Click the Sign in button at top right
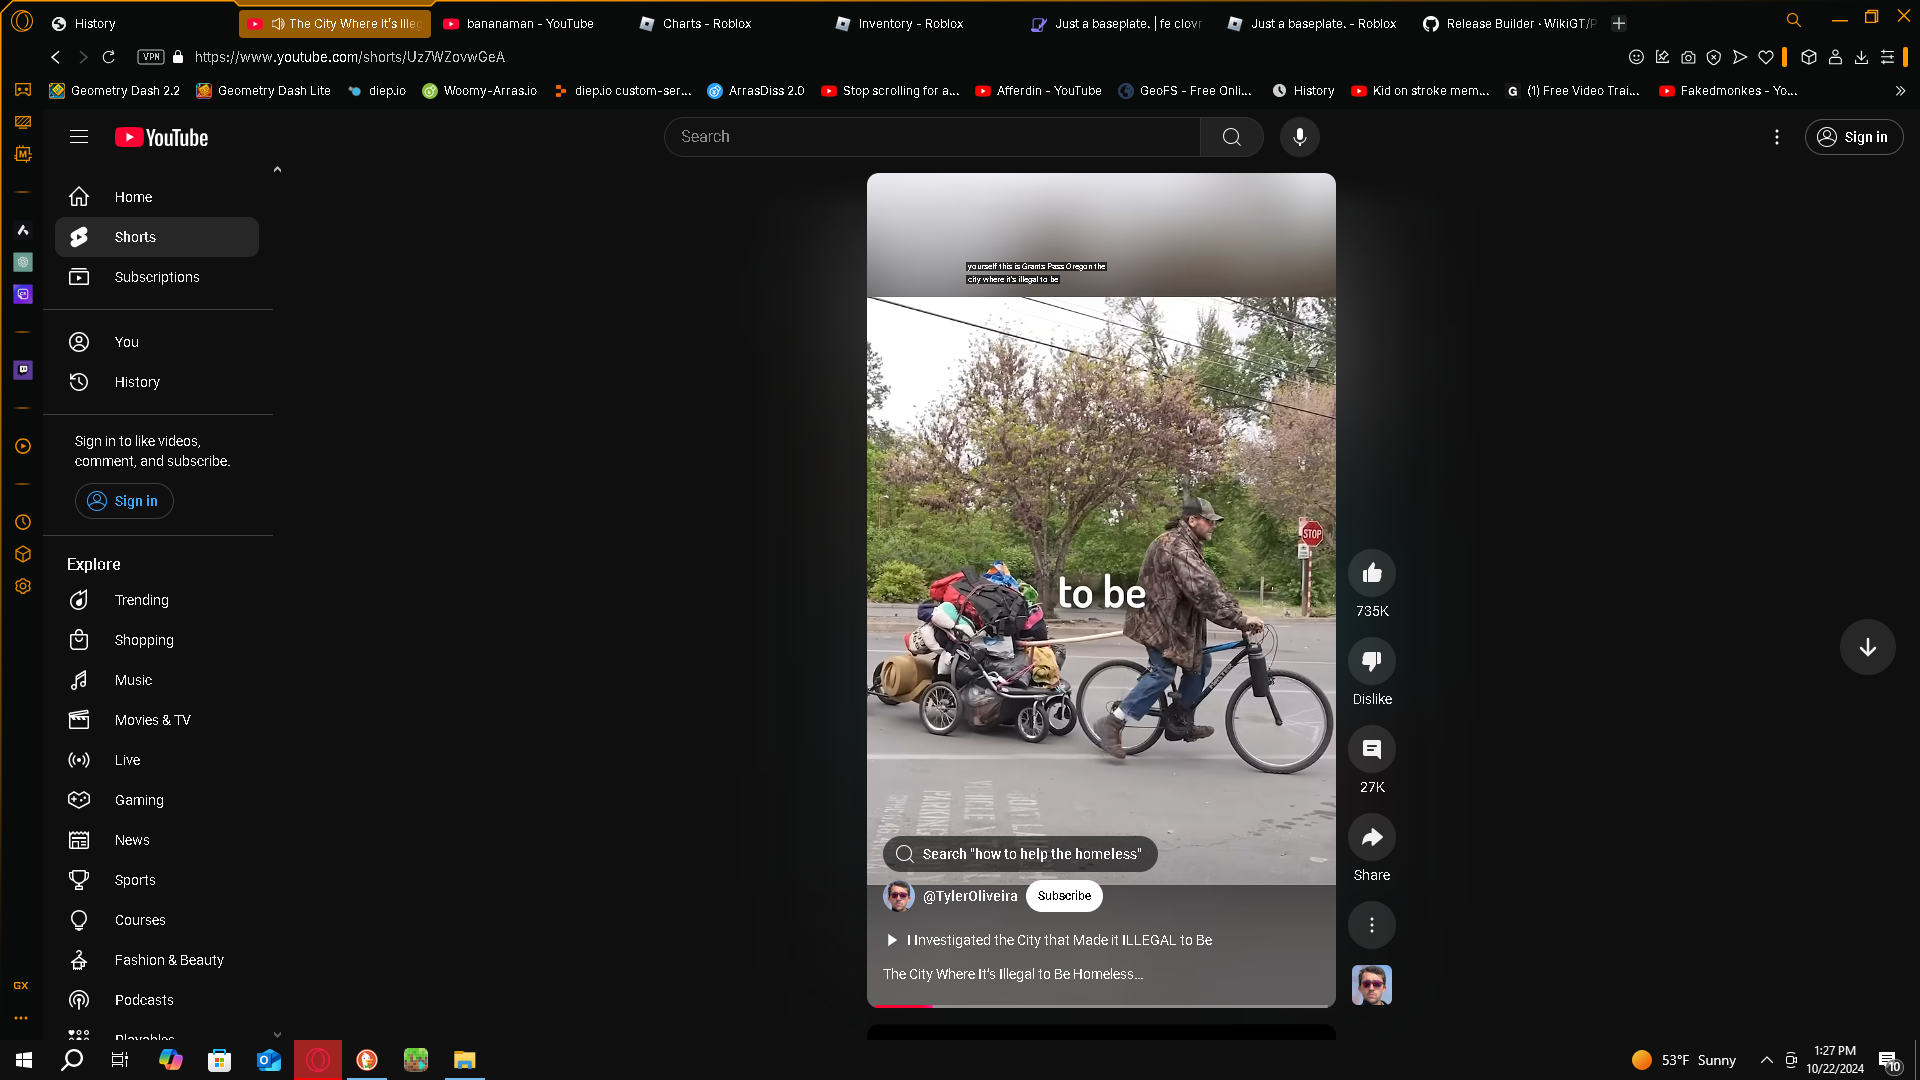This screenshot has width=1920, height=1080. (1853, 137)
